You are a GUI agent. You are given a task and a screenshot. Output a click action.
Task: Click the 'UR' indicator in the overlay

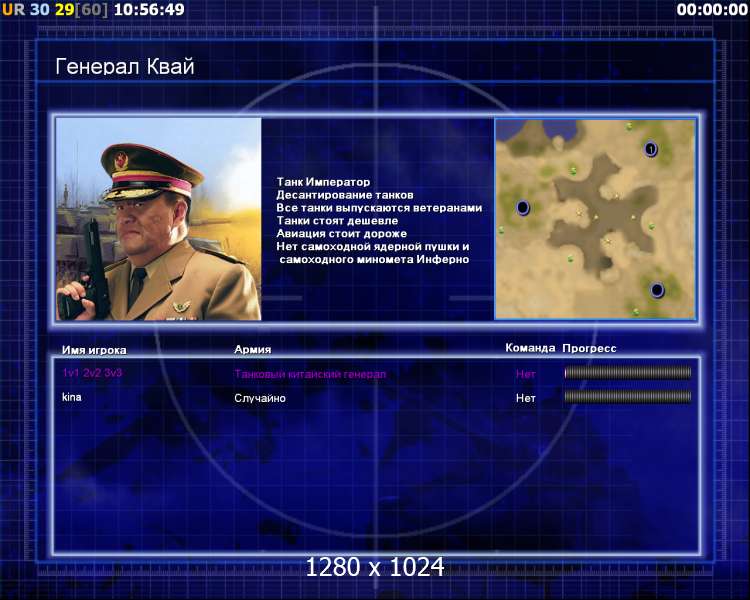point(13,9)
